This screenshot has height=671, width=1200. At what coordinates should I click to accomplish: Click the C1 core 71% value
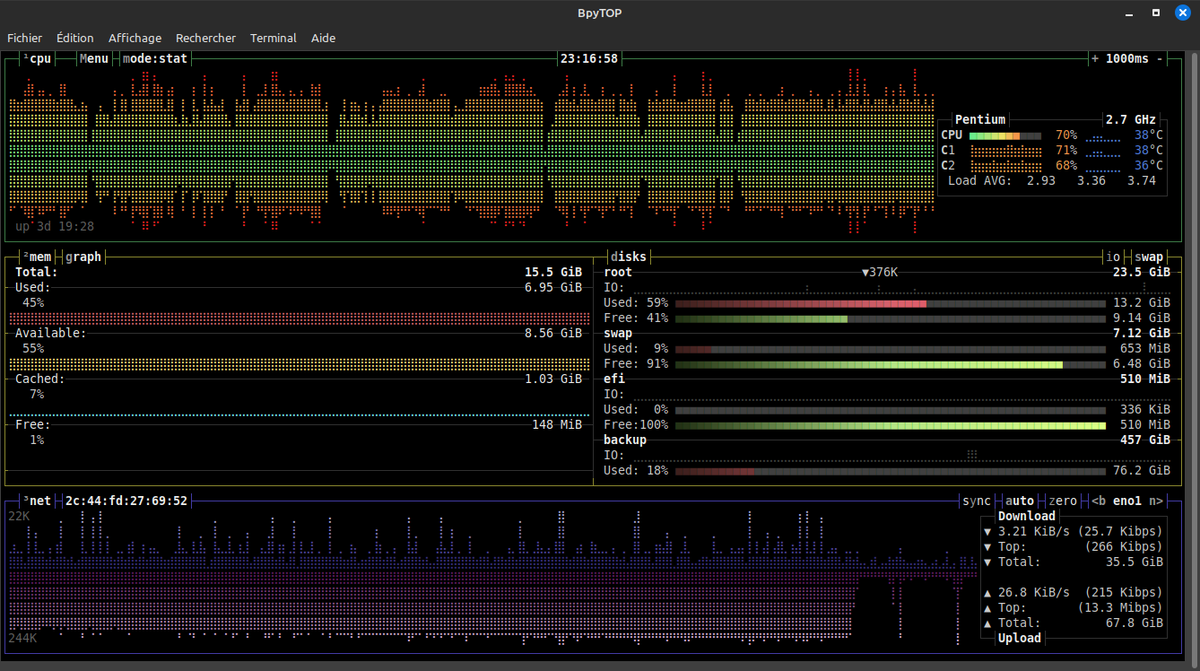click(1066, 150)
